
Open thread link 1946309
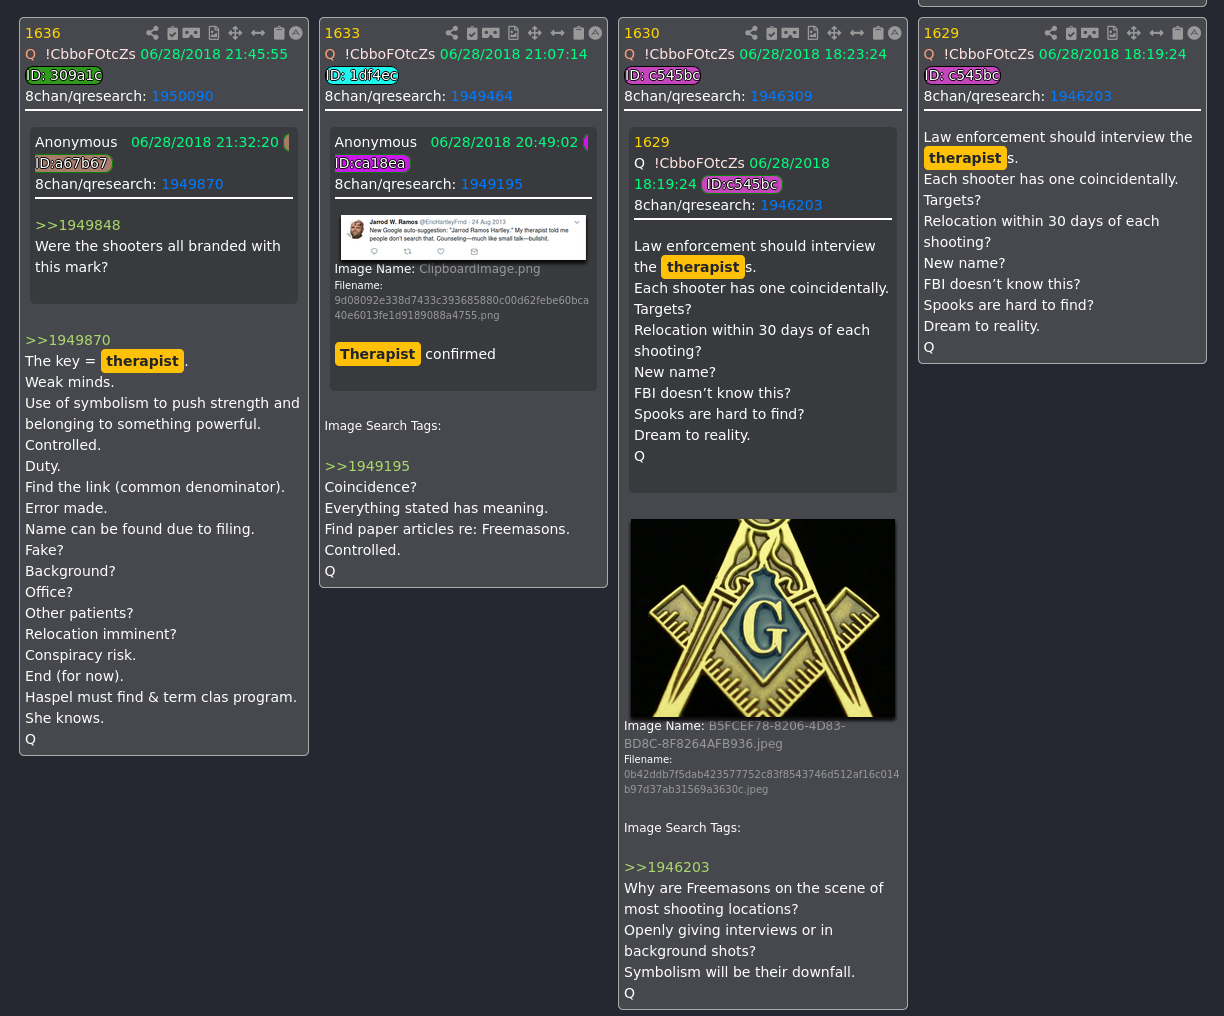tap(781, 96)
